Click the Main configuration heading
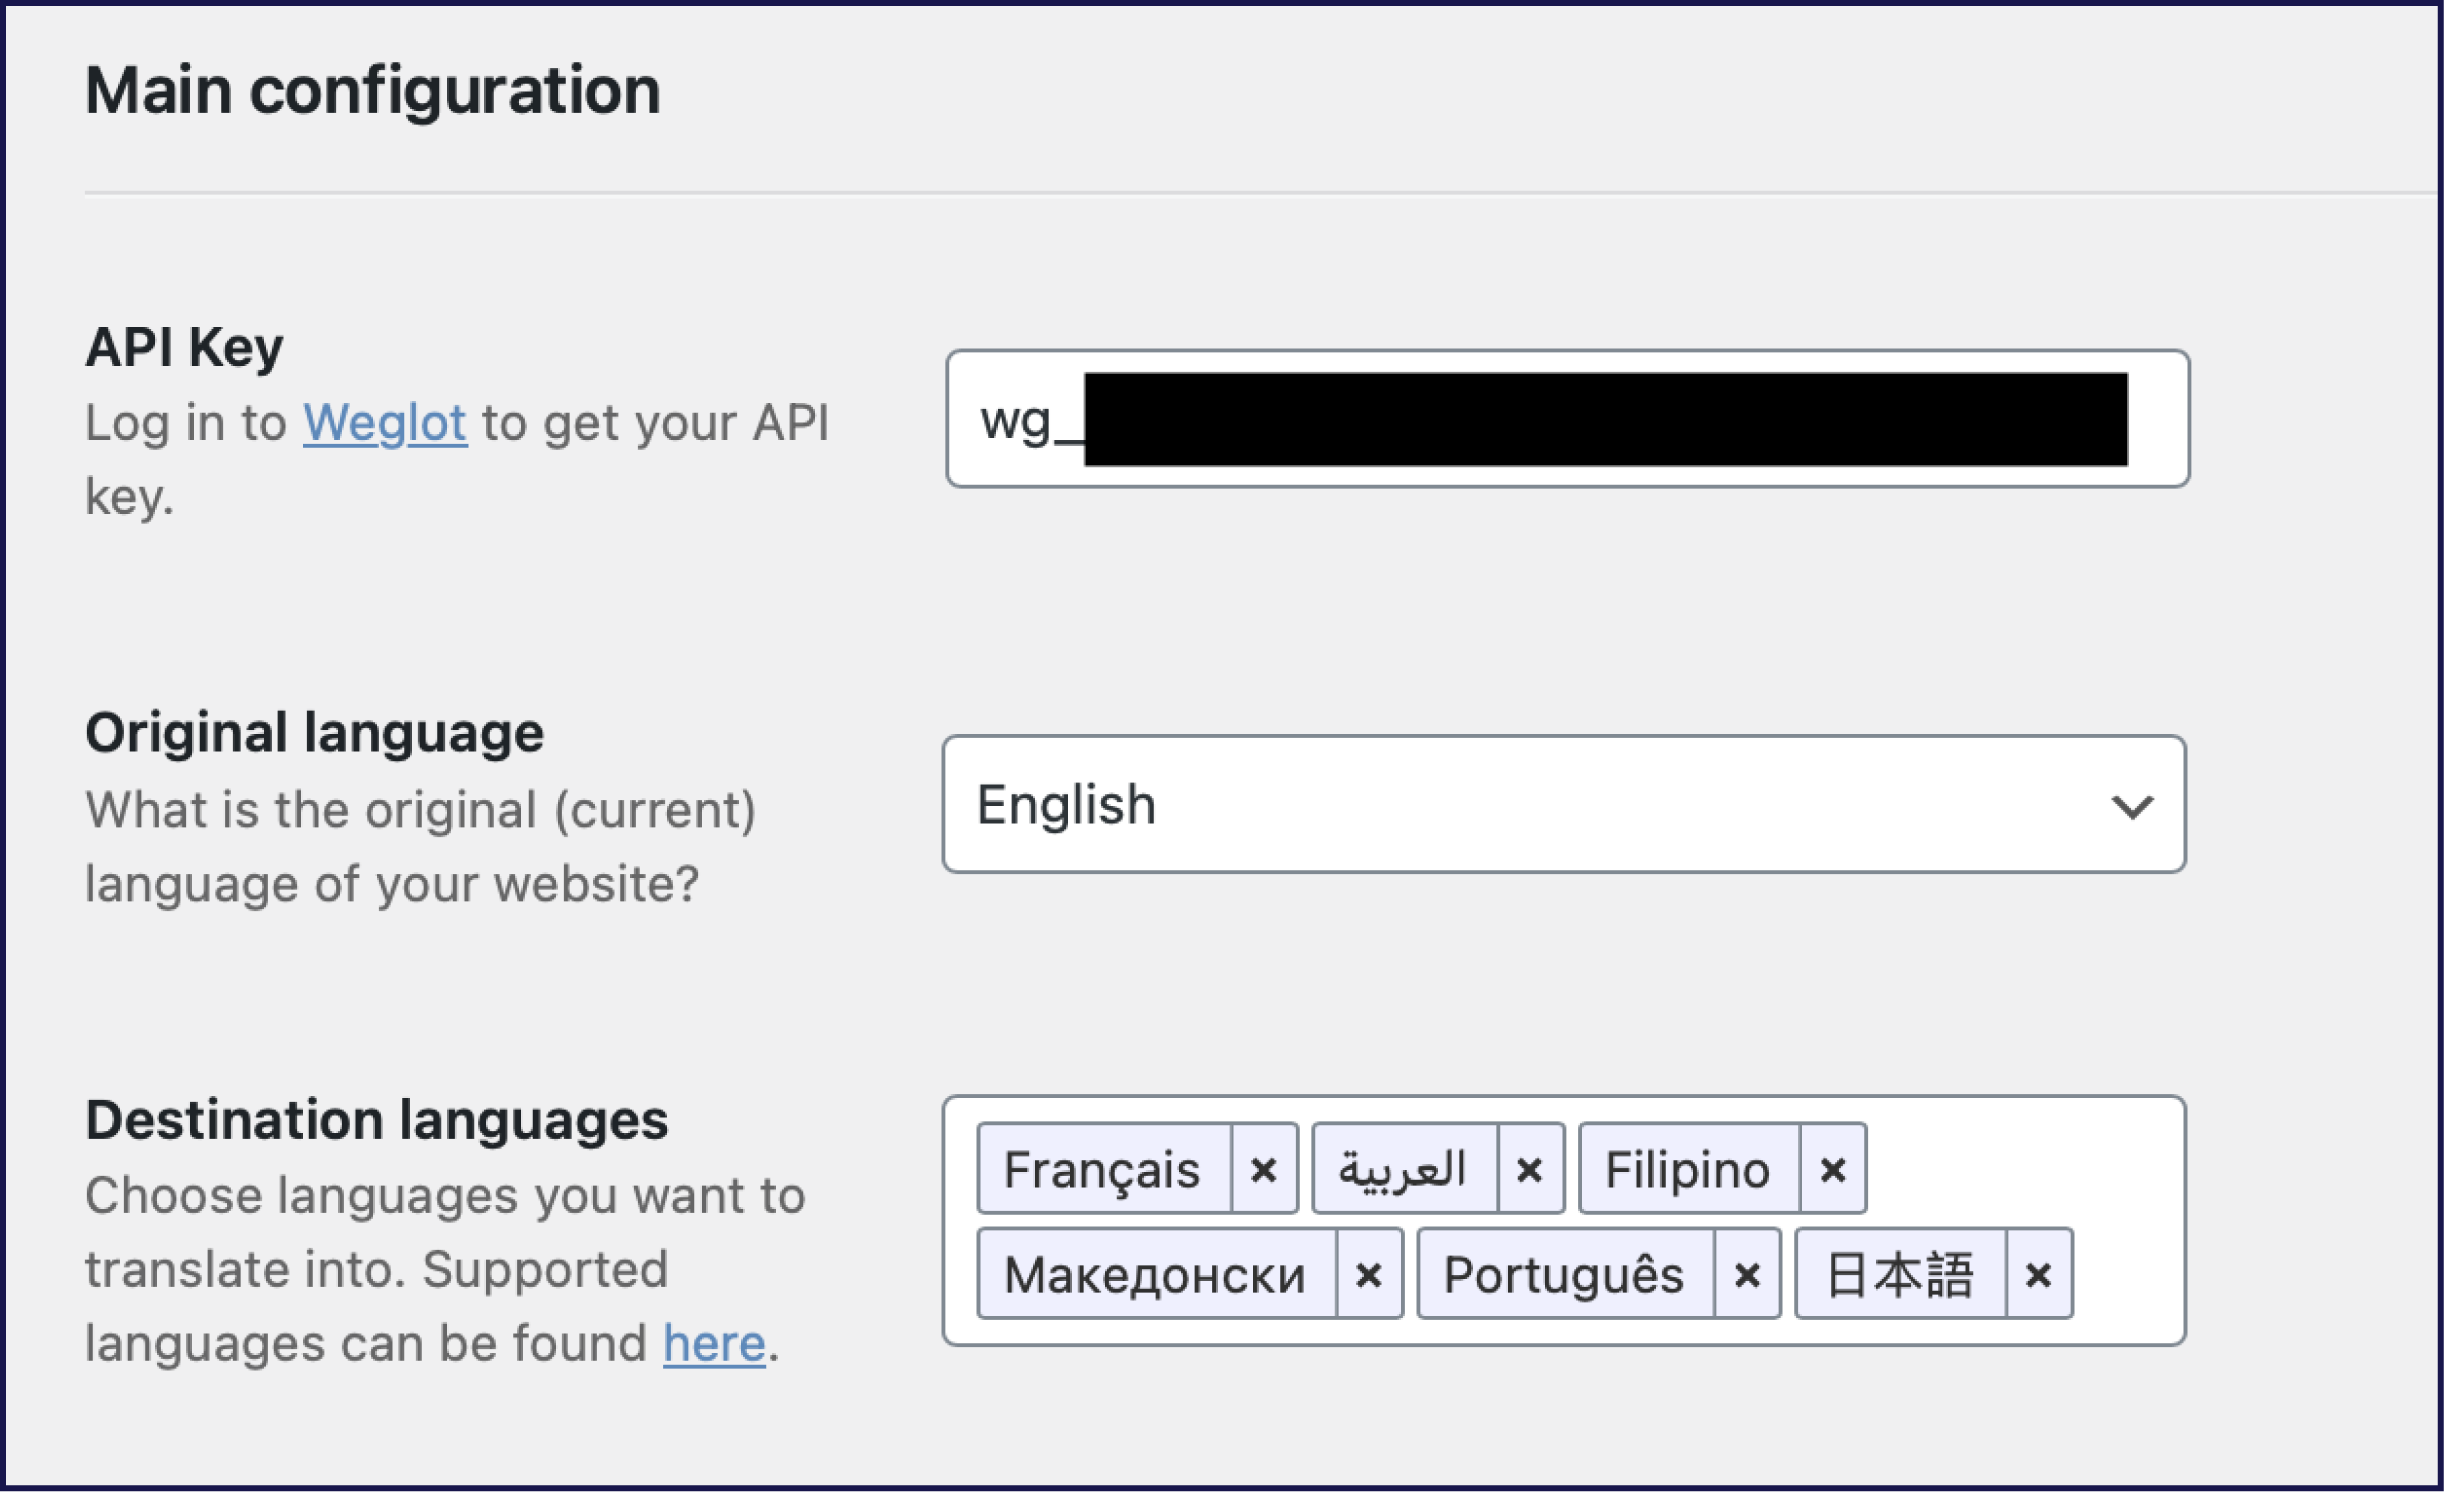This screenshot has width=2444, height=1492. (x=373, y=91)
